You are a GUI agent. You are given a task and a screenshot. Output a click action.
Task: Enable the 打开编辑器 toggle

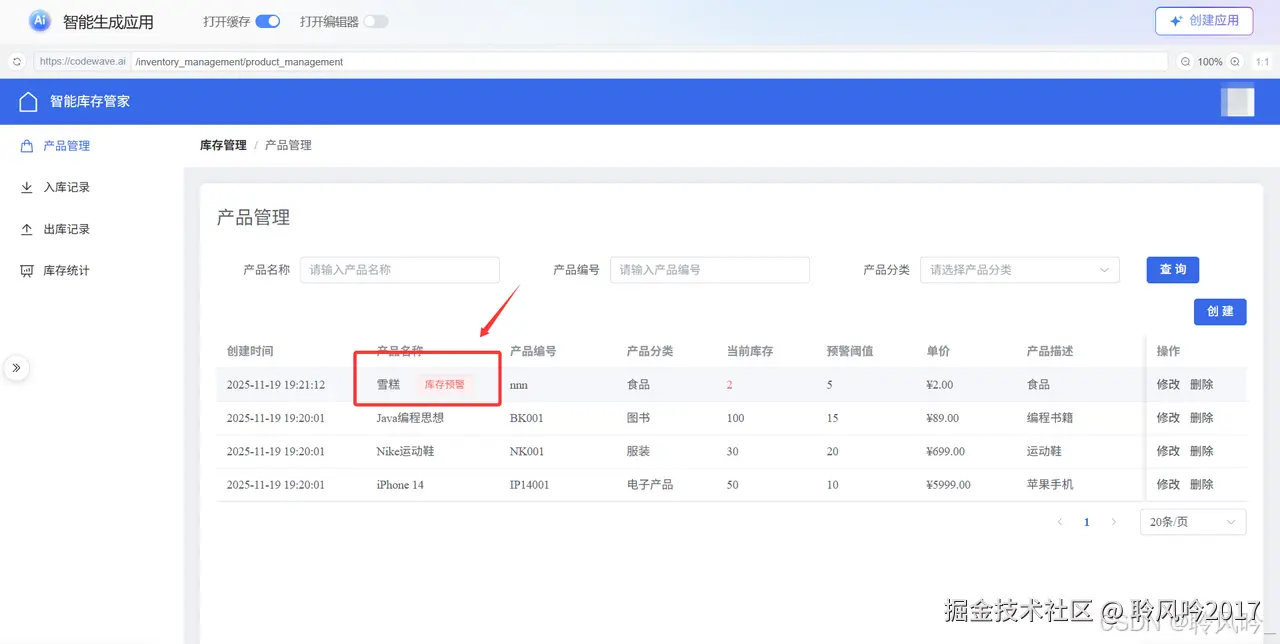375,20
